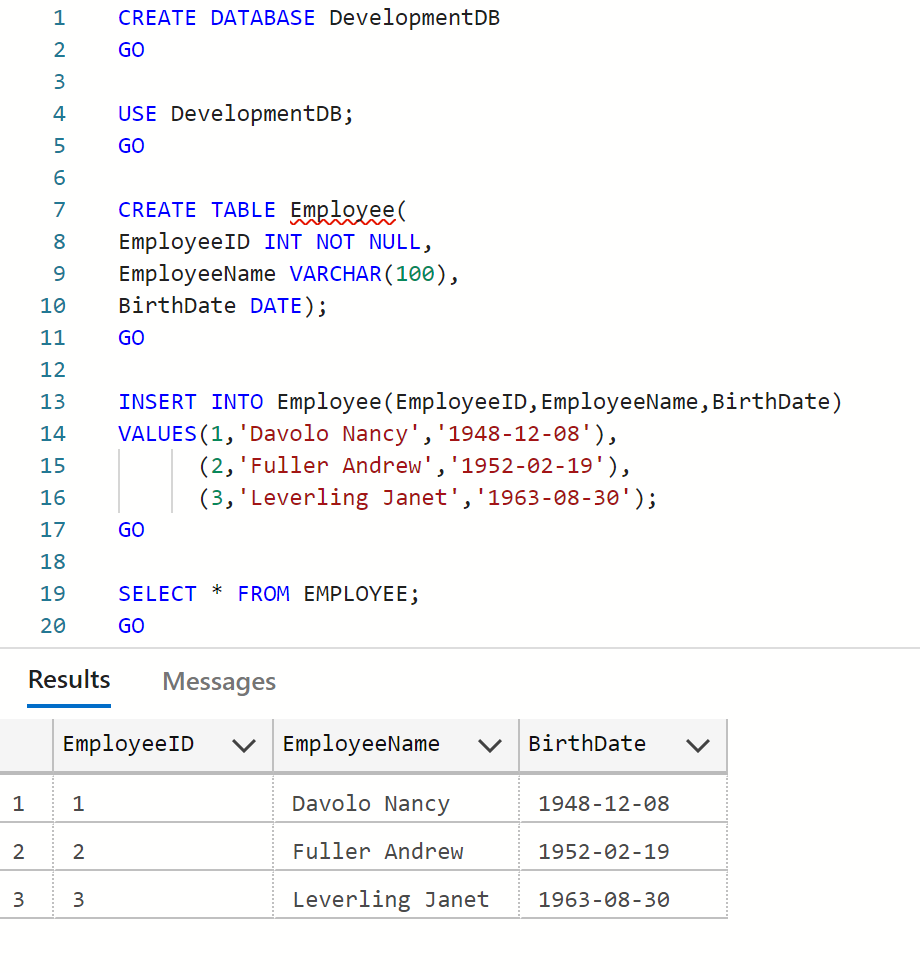Click the 1963-08-30 birth date cell
Screen dimensions: 920x973
[x=604, y=900]
